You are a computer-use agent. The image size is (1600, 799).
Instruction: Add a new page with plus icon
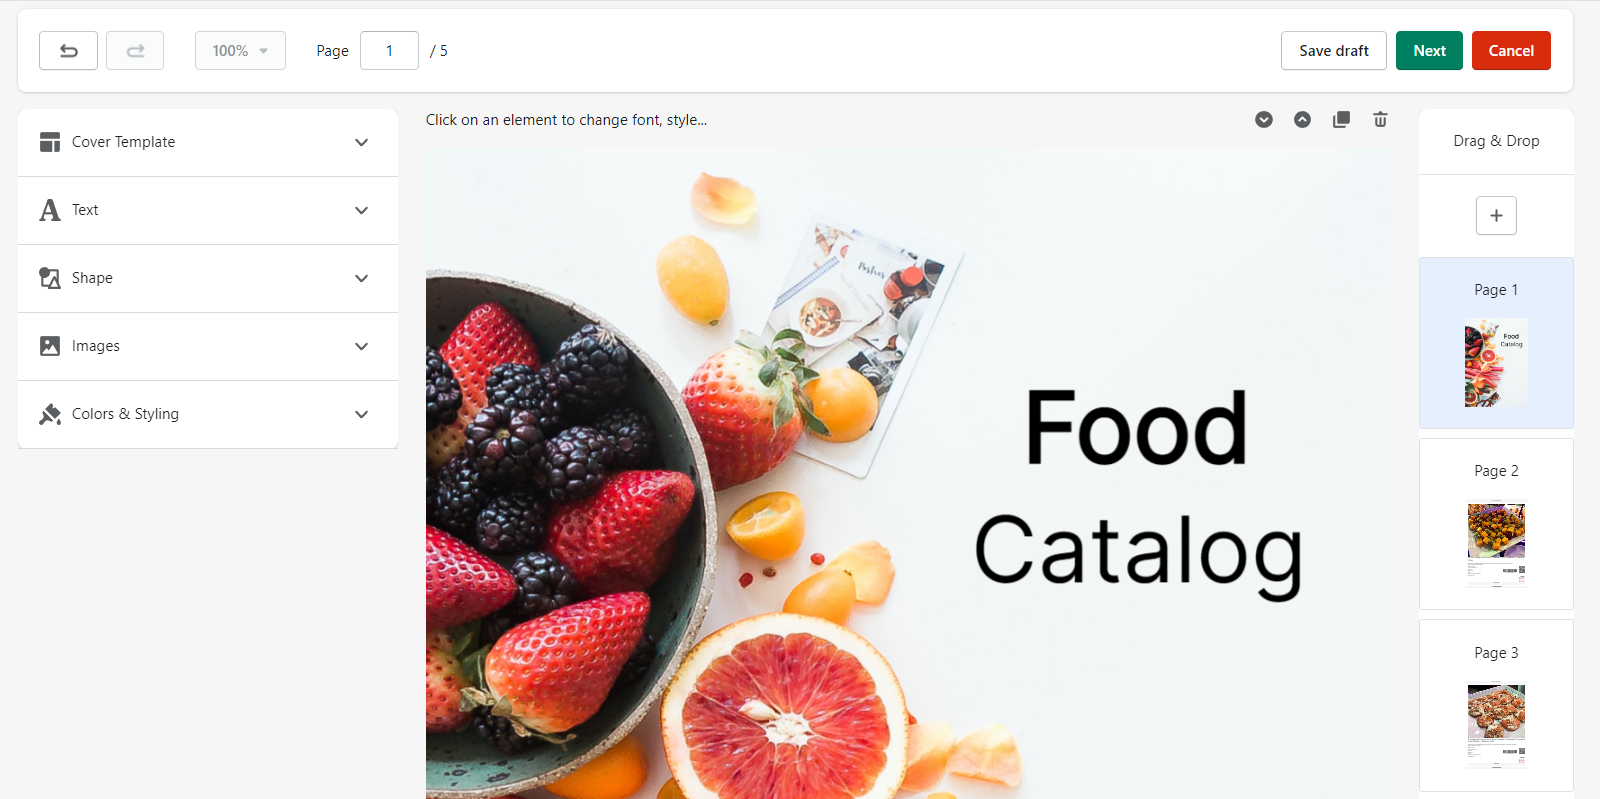(x=1496, y=216)
